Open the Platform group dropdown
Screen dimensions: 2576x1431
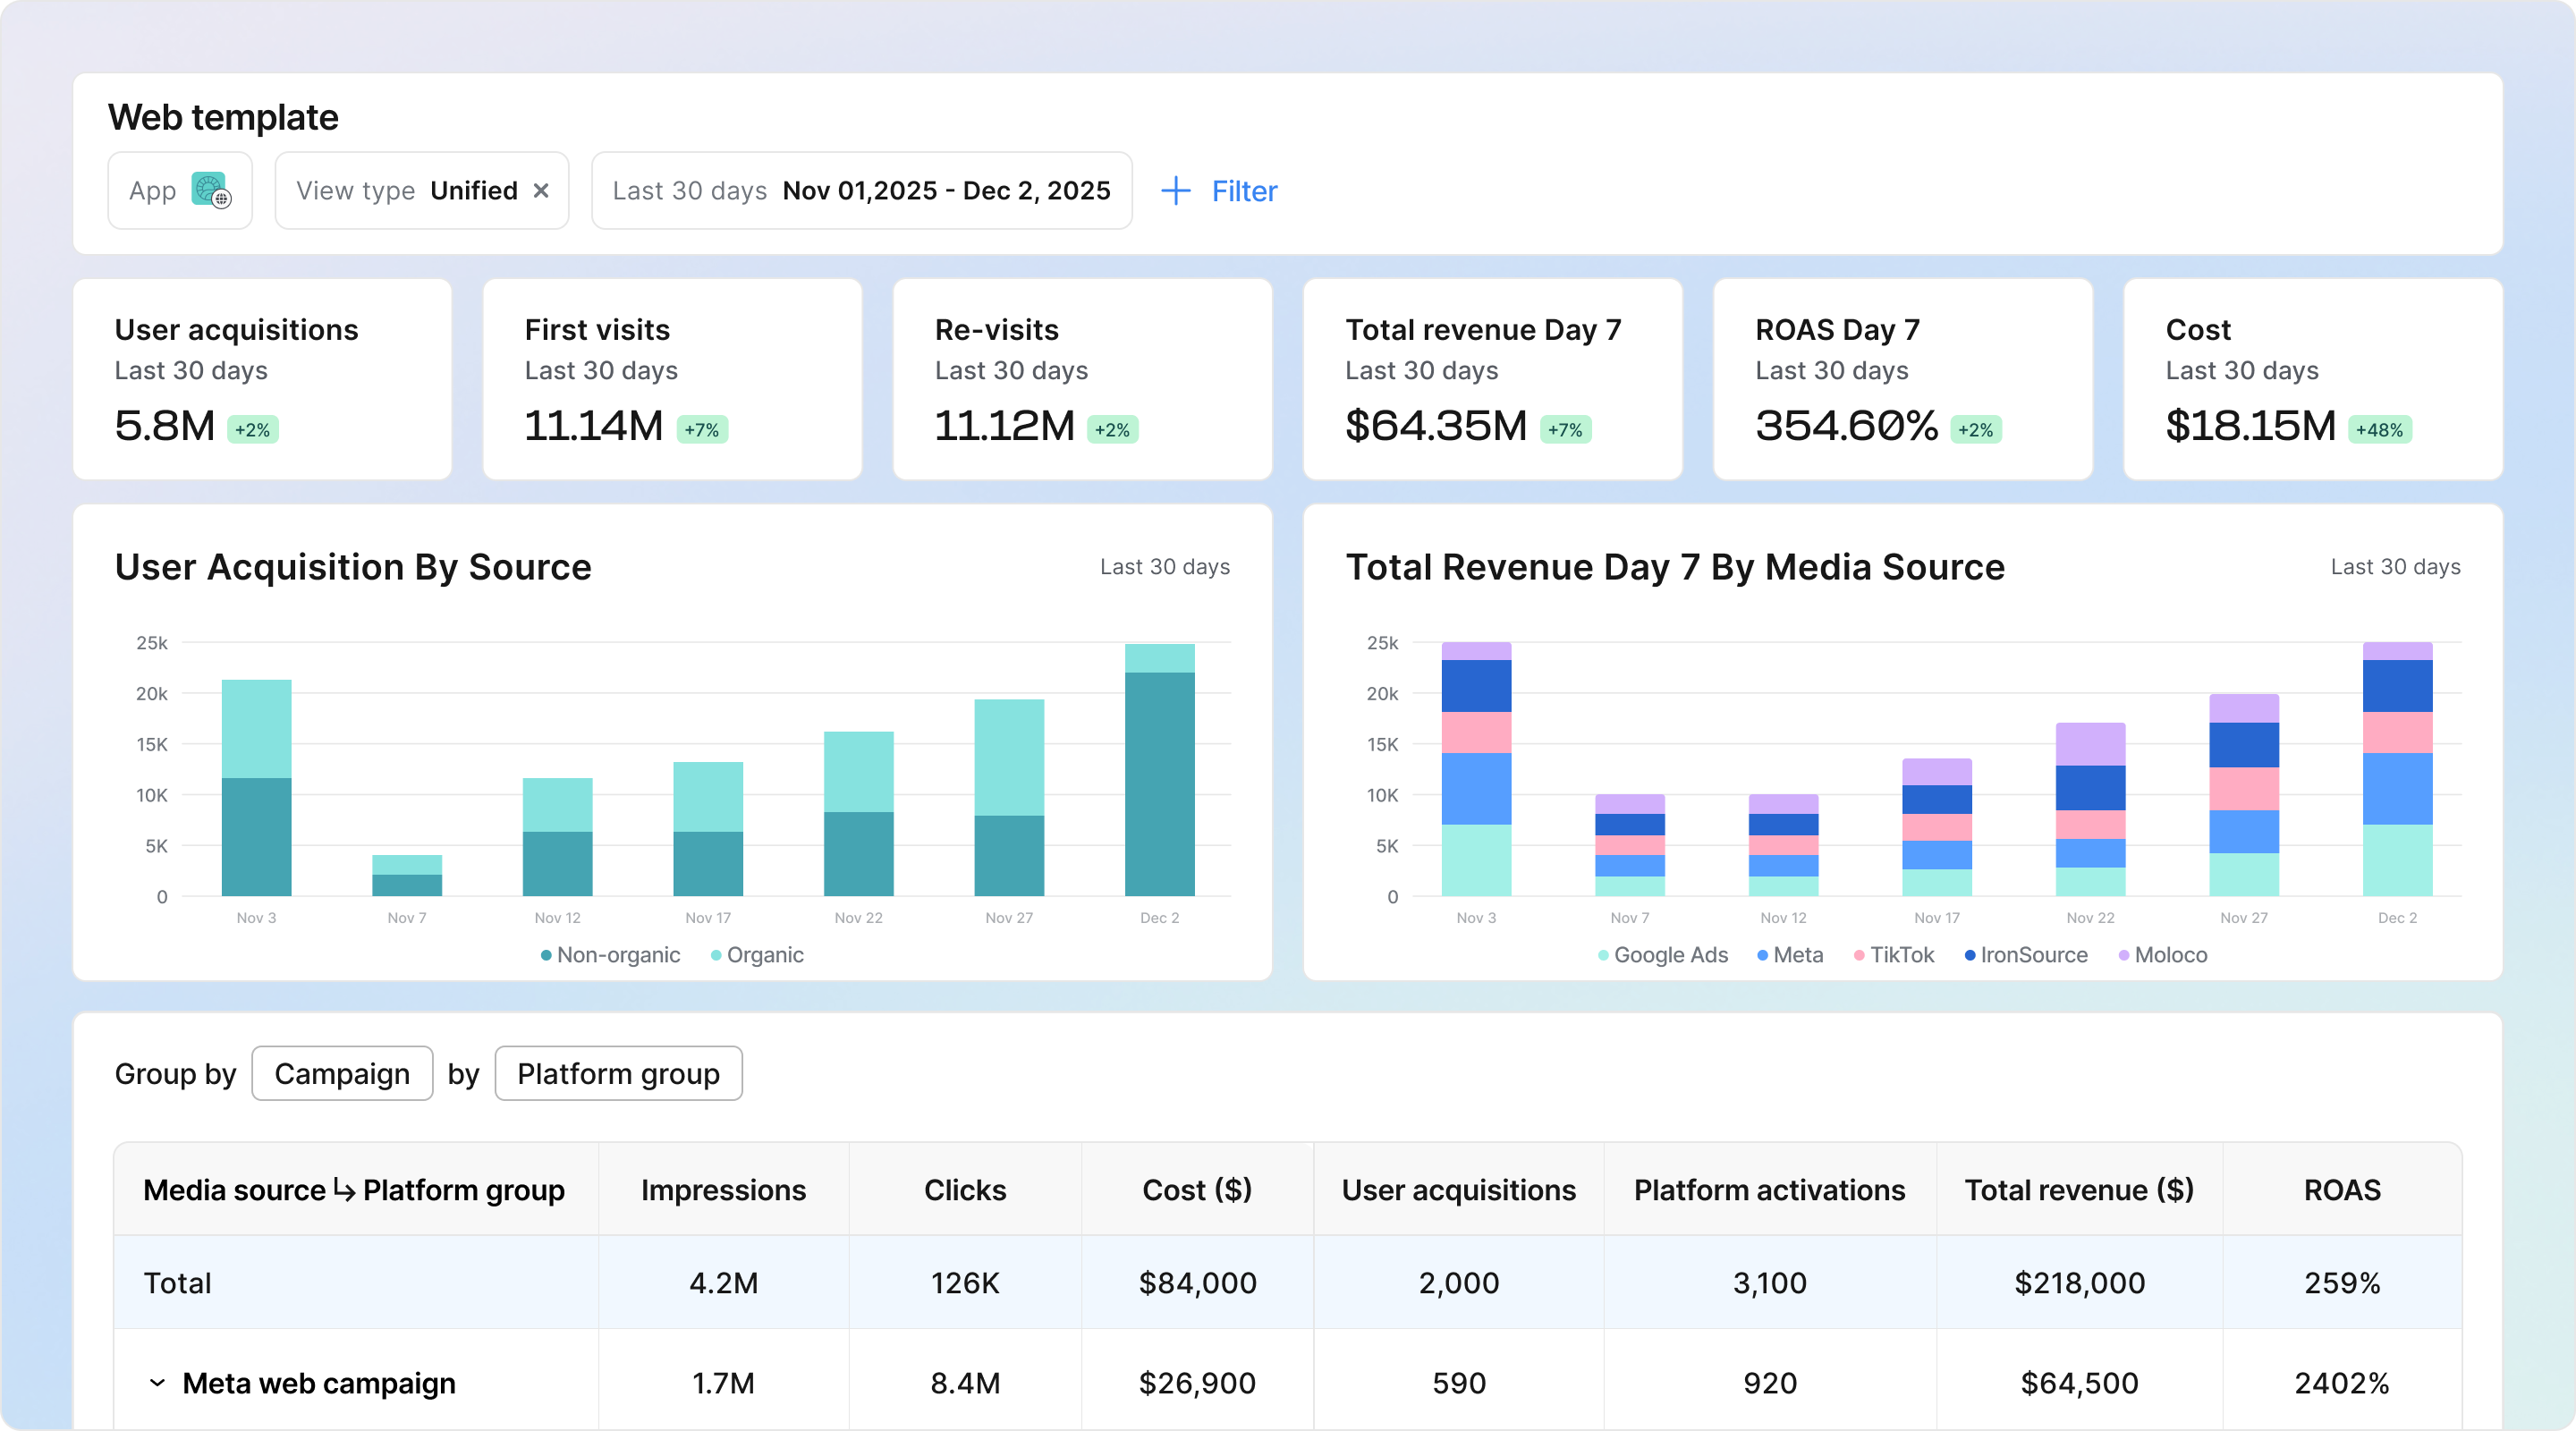pyautogui.click(x=618, y=1073)
